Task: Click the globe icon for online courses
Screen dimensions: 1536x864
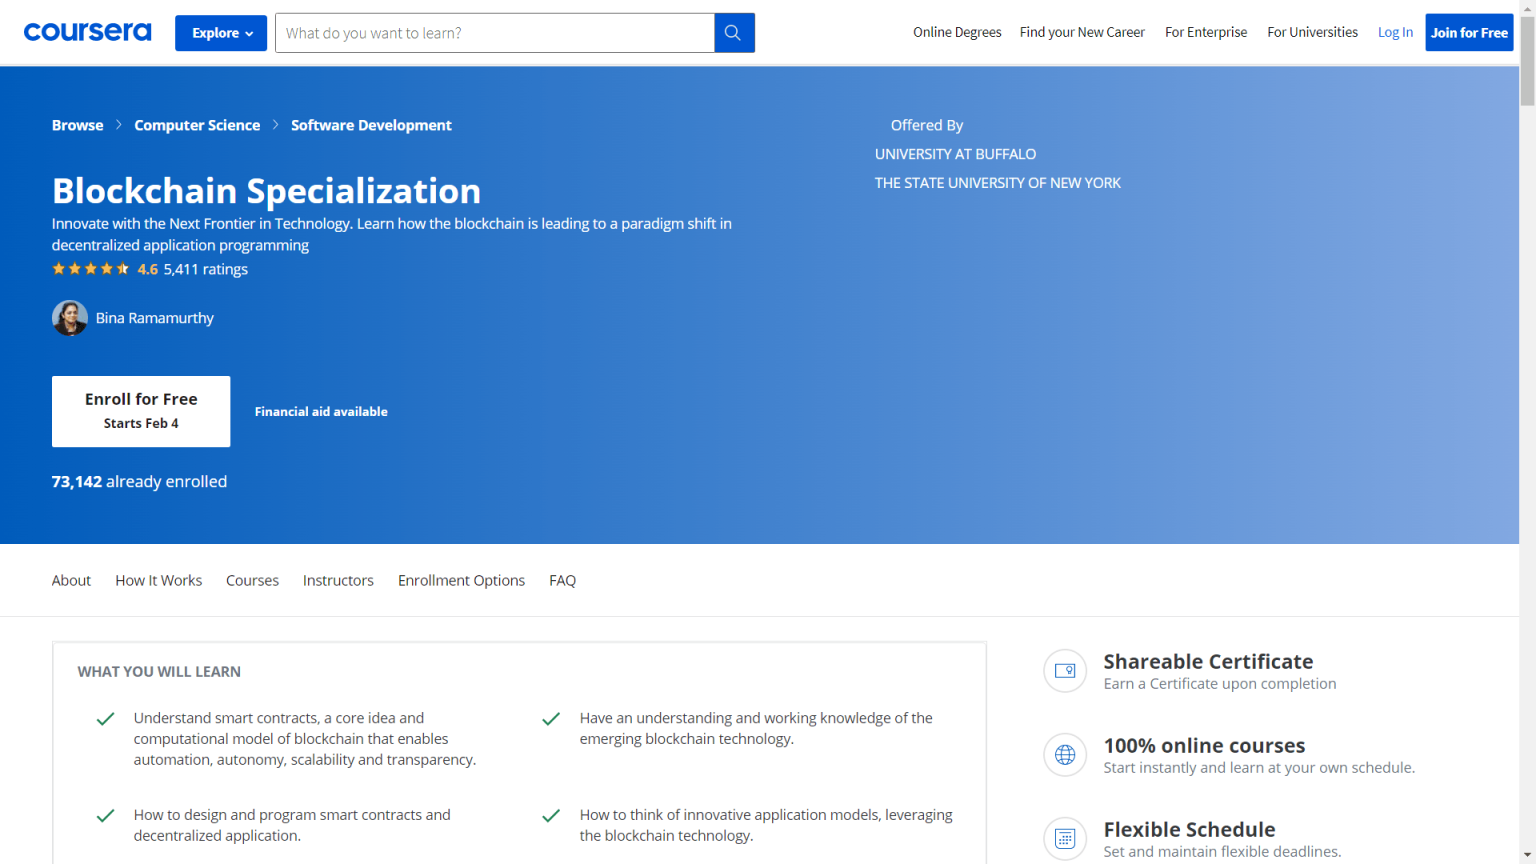Action: 1065,755
